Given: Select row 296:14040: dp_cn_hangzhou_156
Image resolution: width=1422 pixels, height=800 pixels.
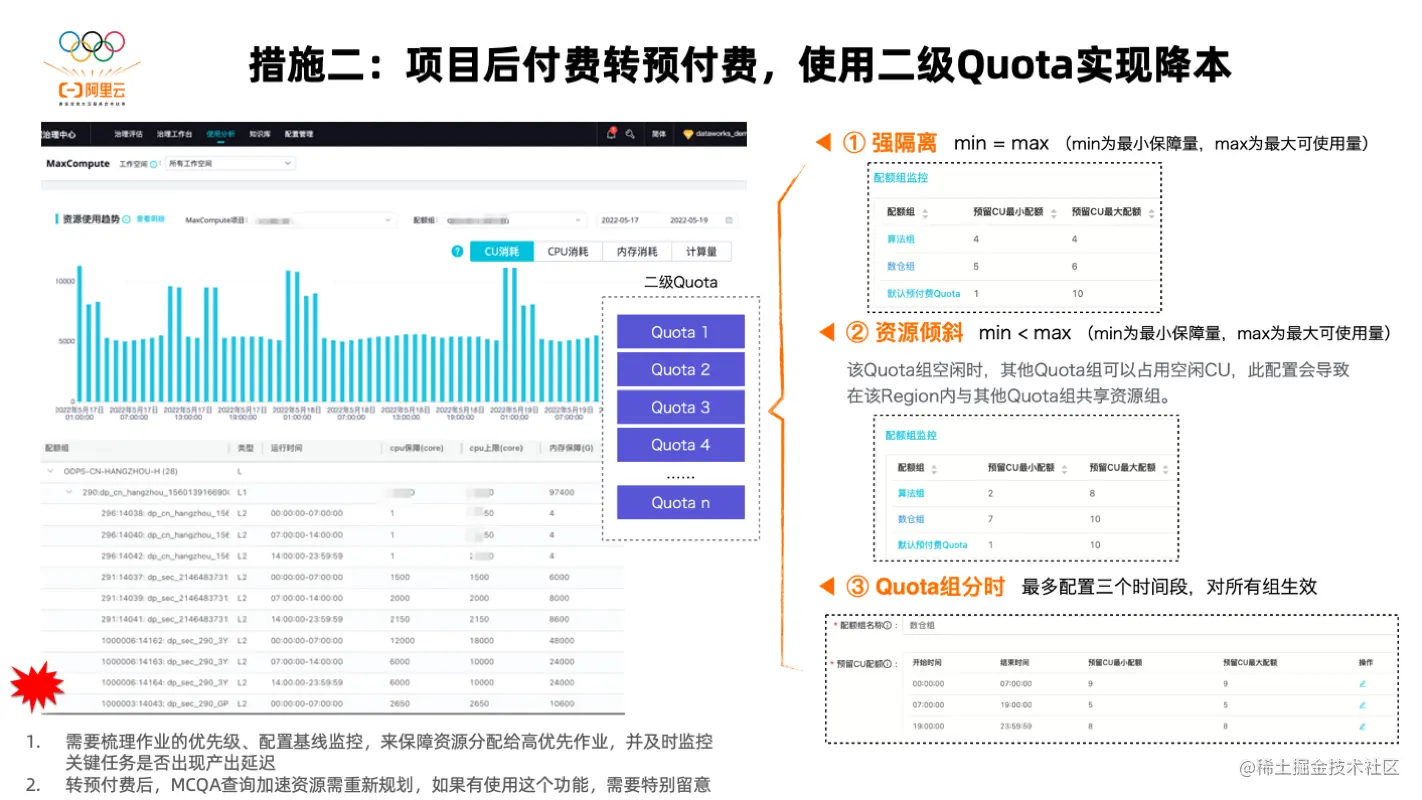Looking at the screenshot, I should (x=332, y=535).
